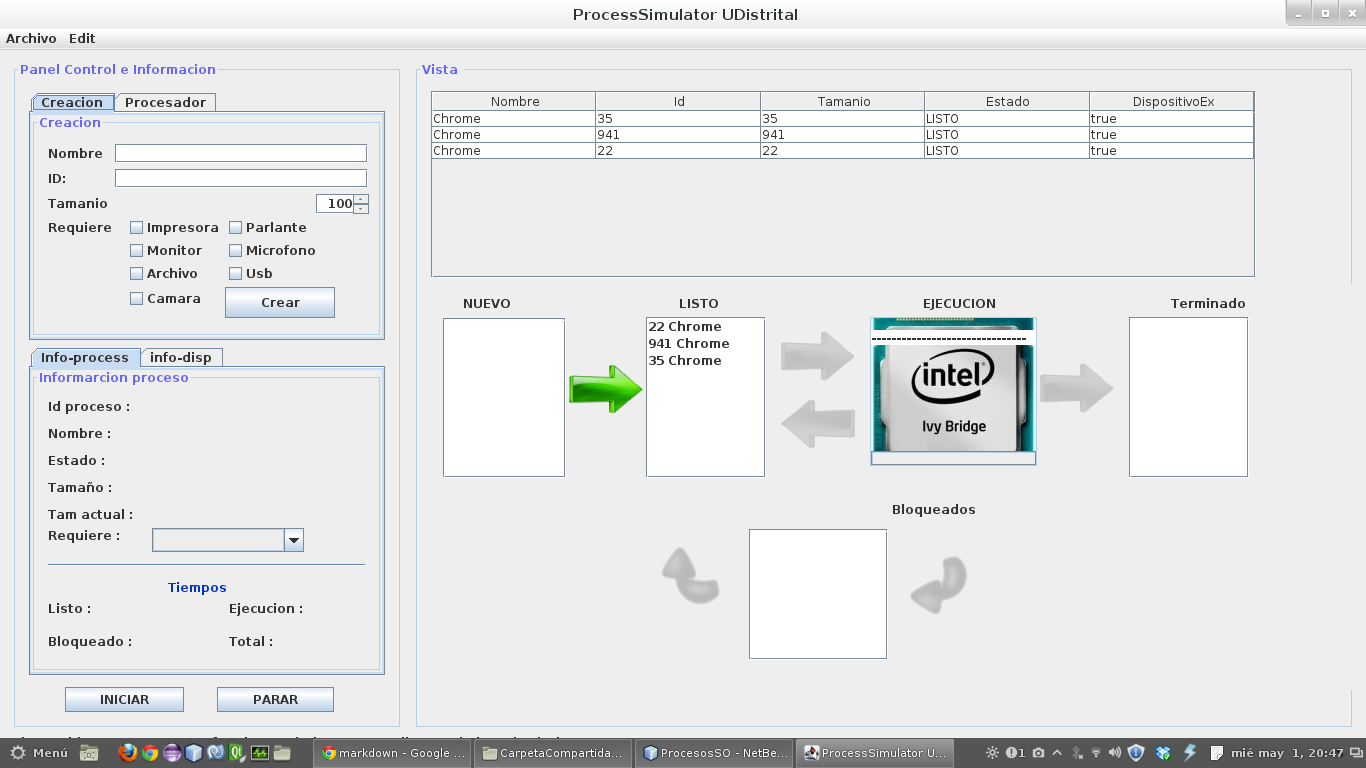Click the power lightning bolt tray icon
1366x768 pixels.
coord(1190,753)
